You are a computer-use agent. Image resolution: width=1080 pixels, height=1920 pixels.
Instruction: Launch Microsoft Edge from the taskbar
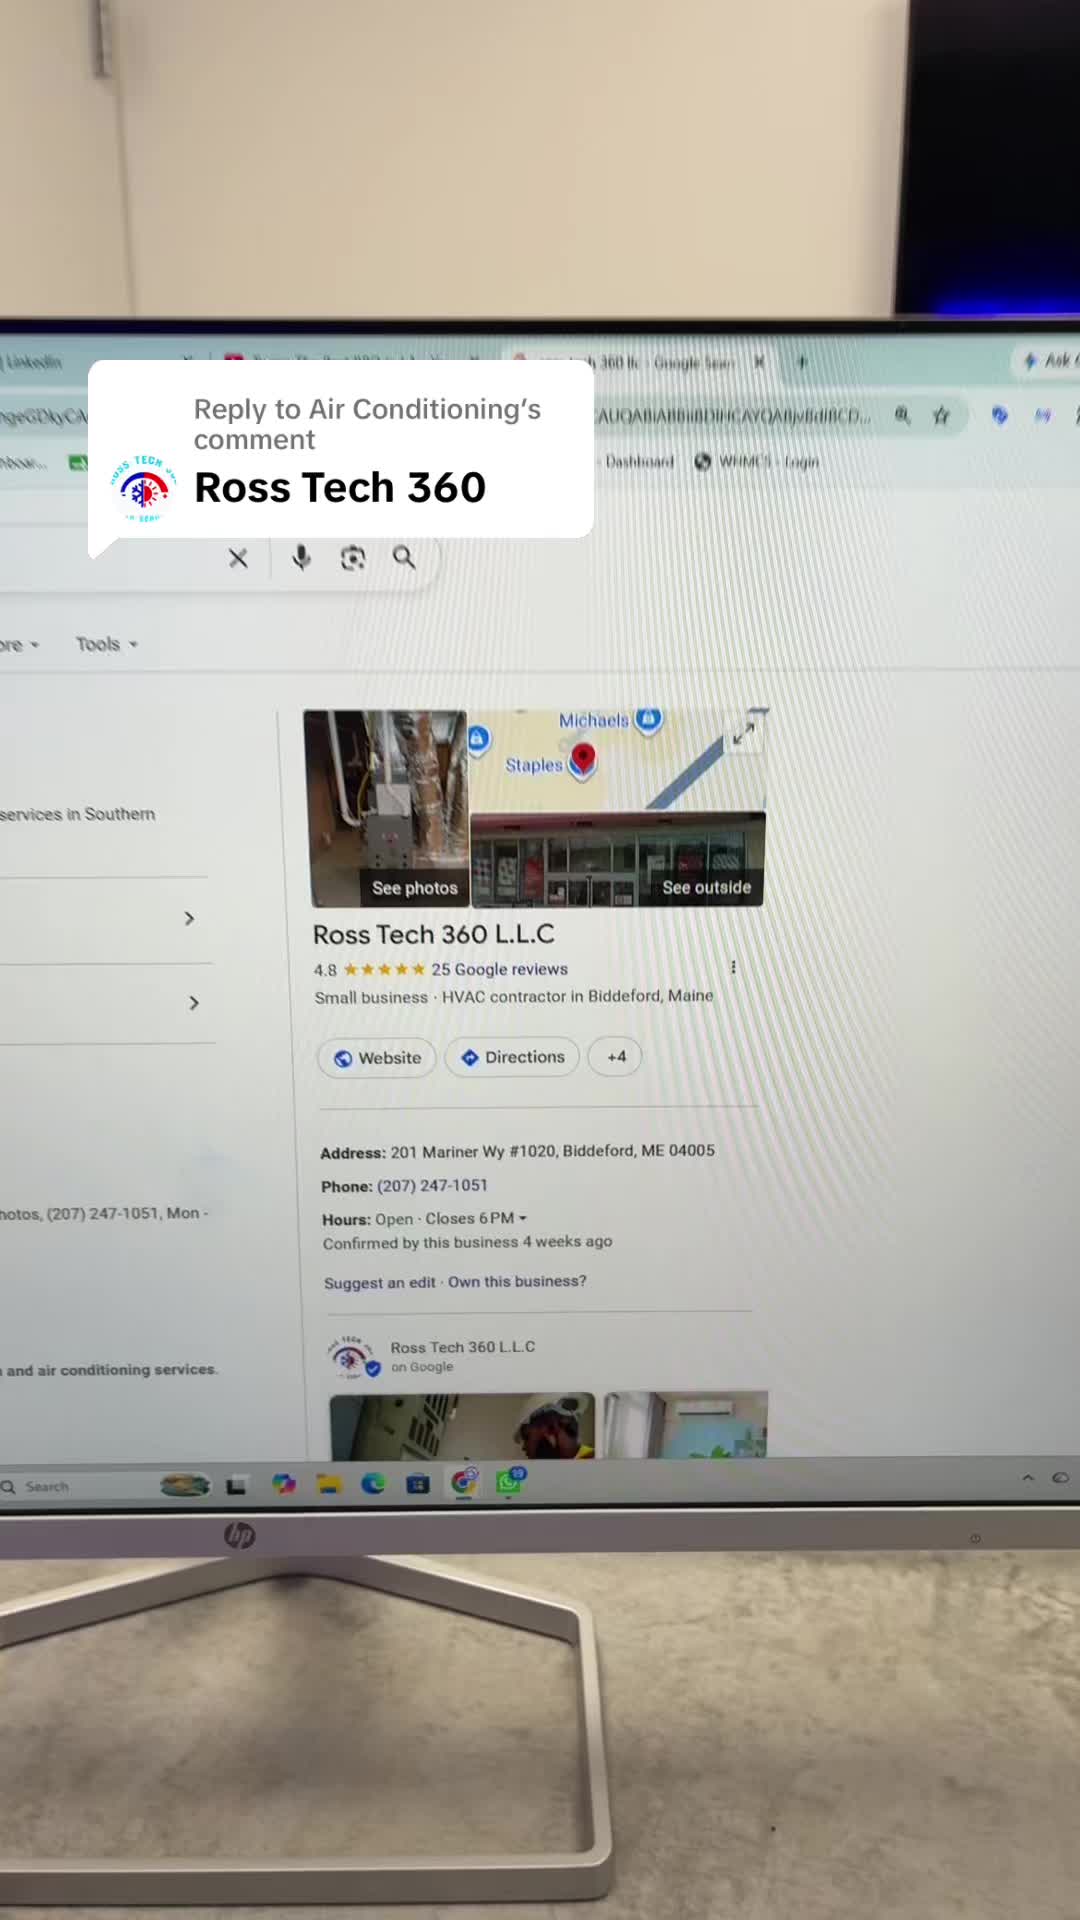point(373,1483)
